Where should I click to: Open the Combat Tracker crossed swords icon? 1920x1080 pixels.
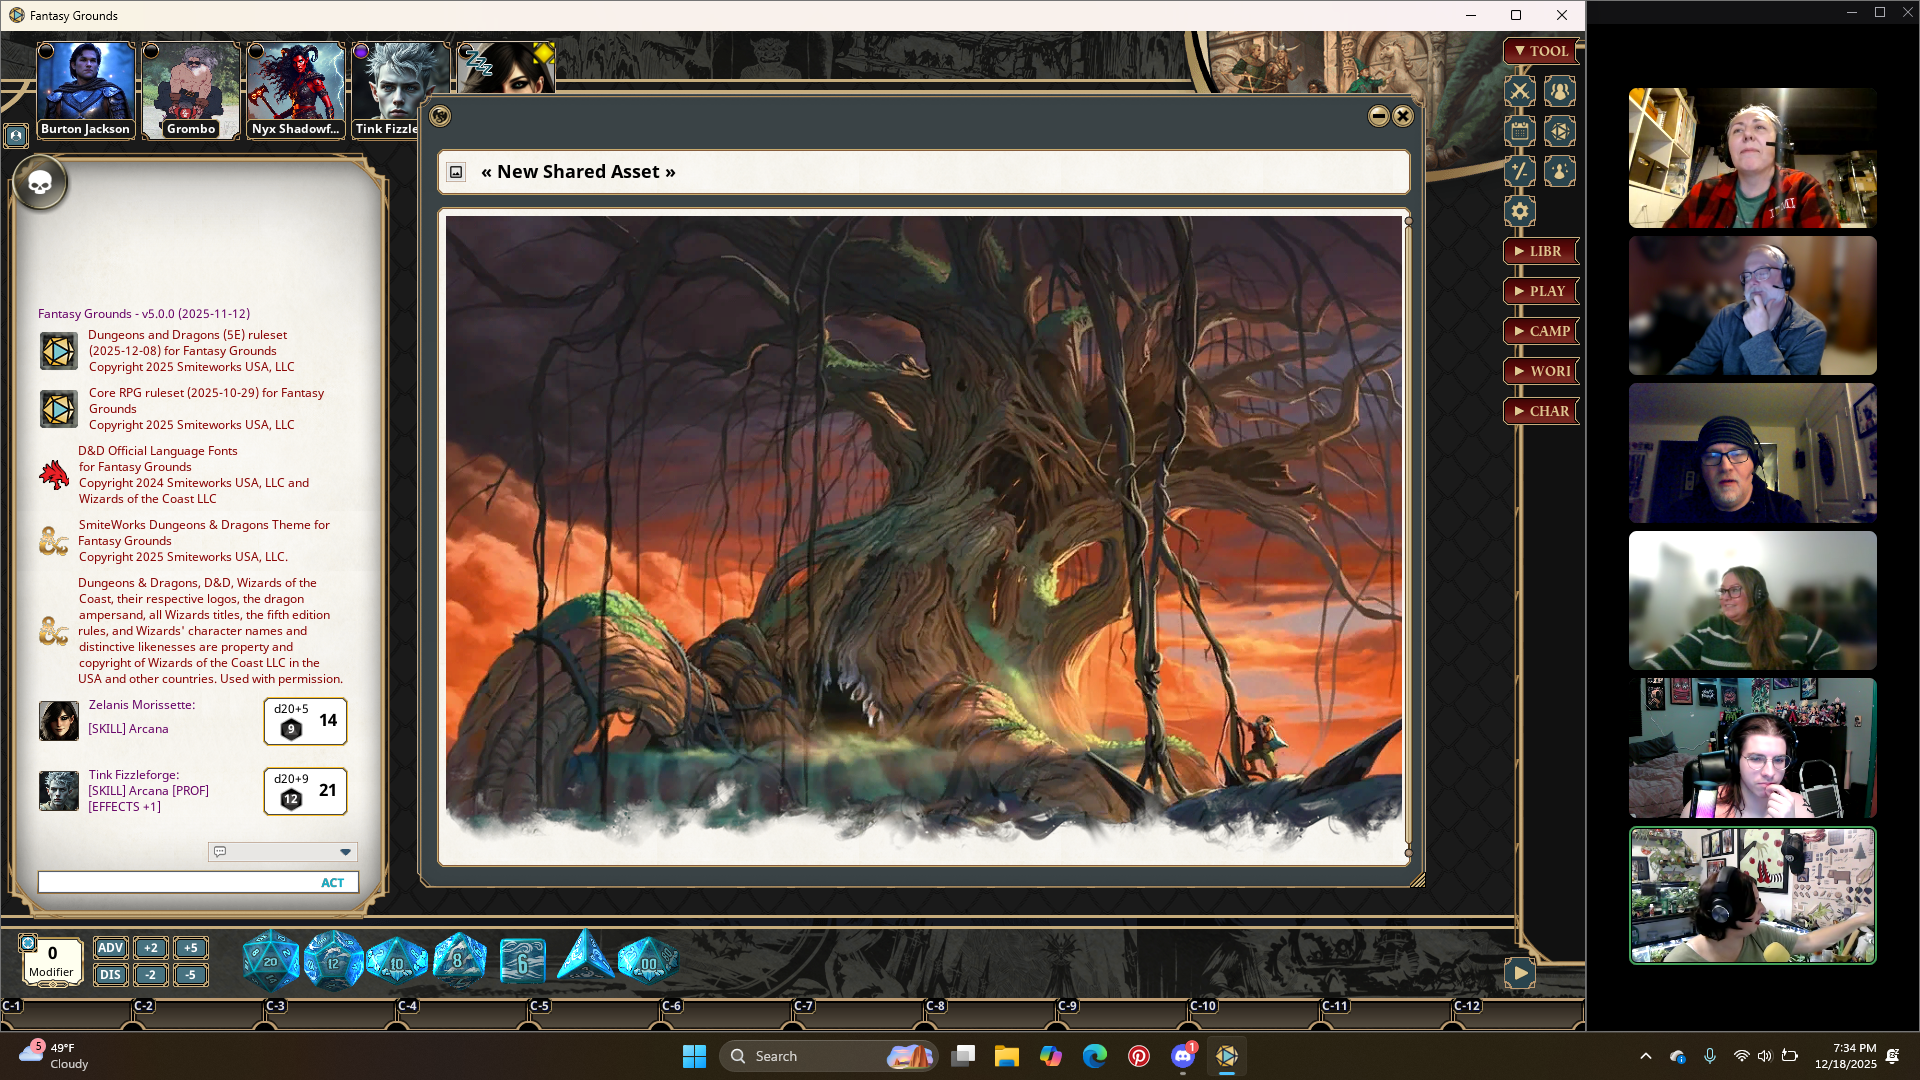(1519, 91)
